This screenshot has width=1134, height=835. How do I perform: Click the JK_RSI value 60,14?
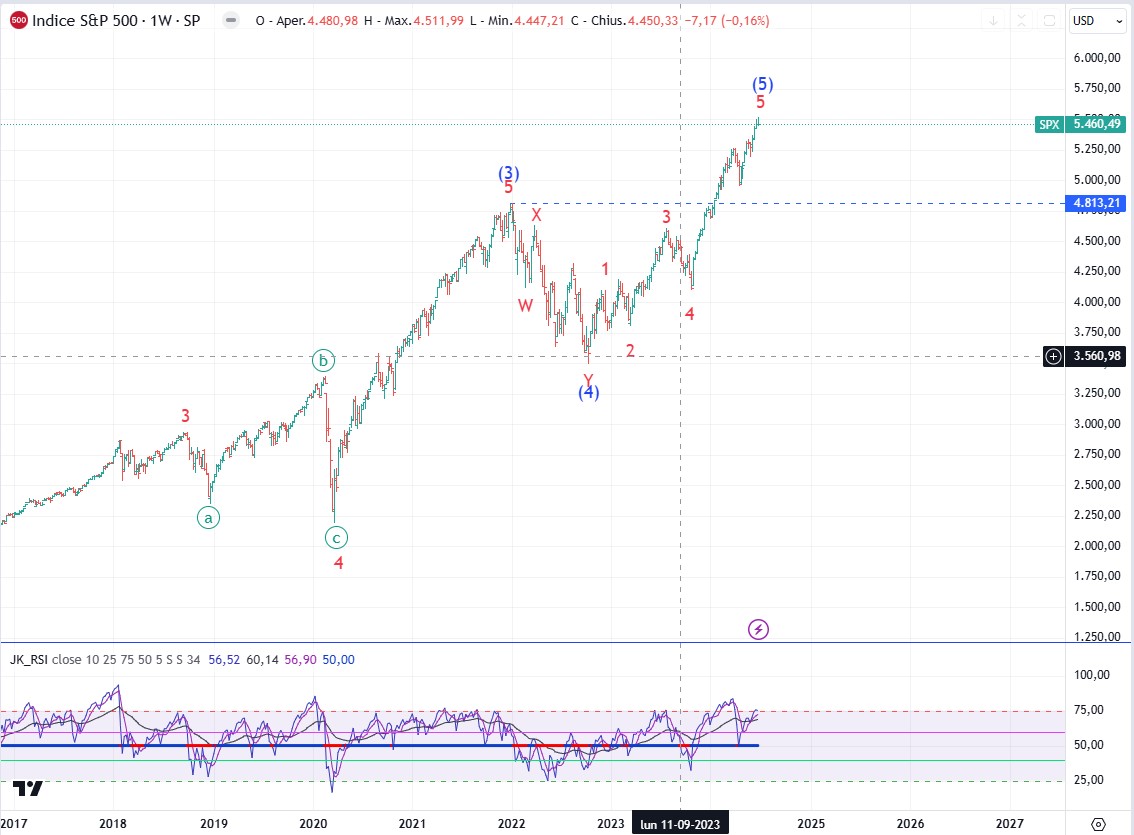(263, 659)
